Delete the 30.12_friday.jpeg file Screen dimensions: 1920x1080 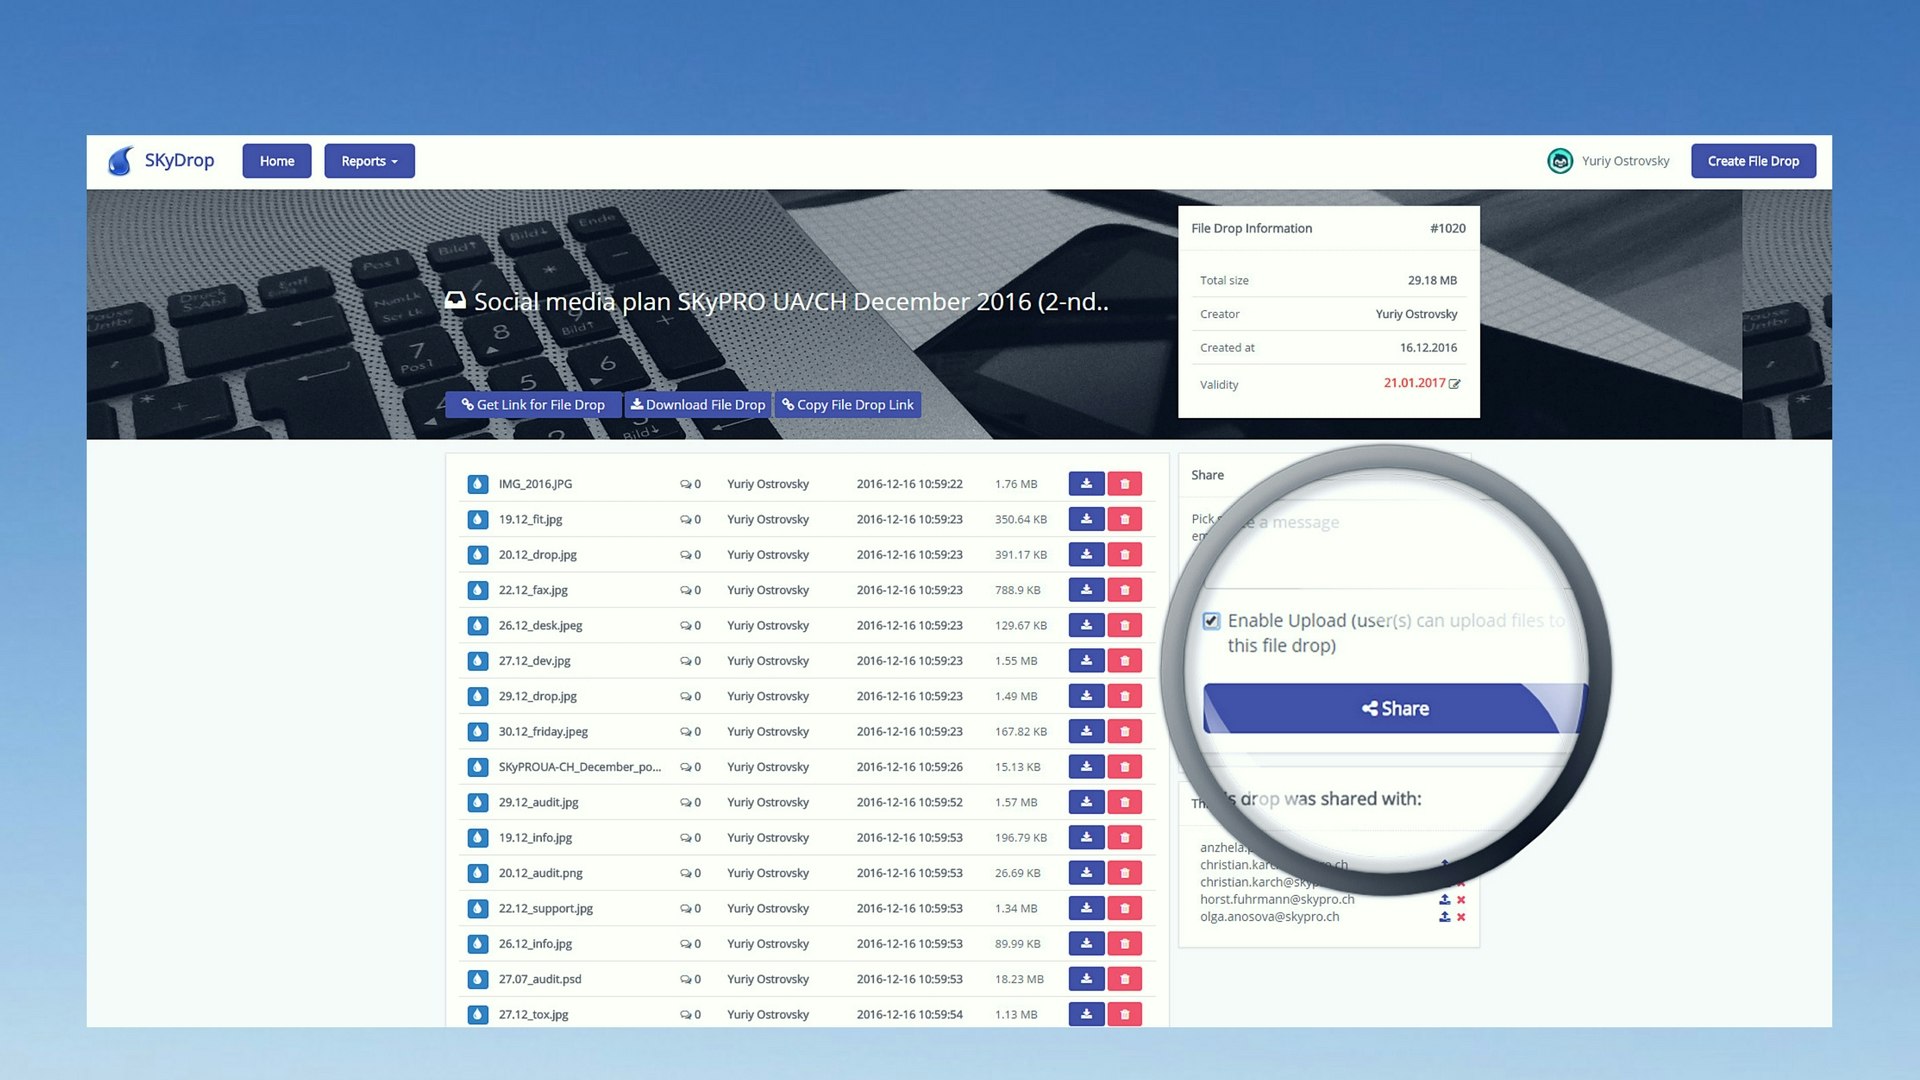(x=1124, y=731)
